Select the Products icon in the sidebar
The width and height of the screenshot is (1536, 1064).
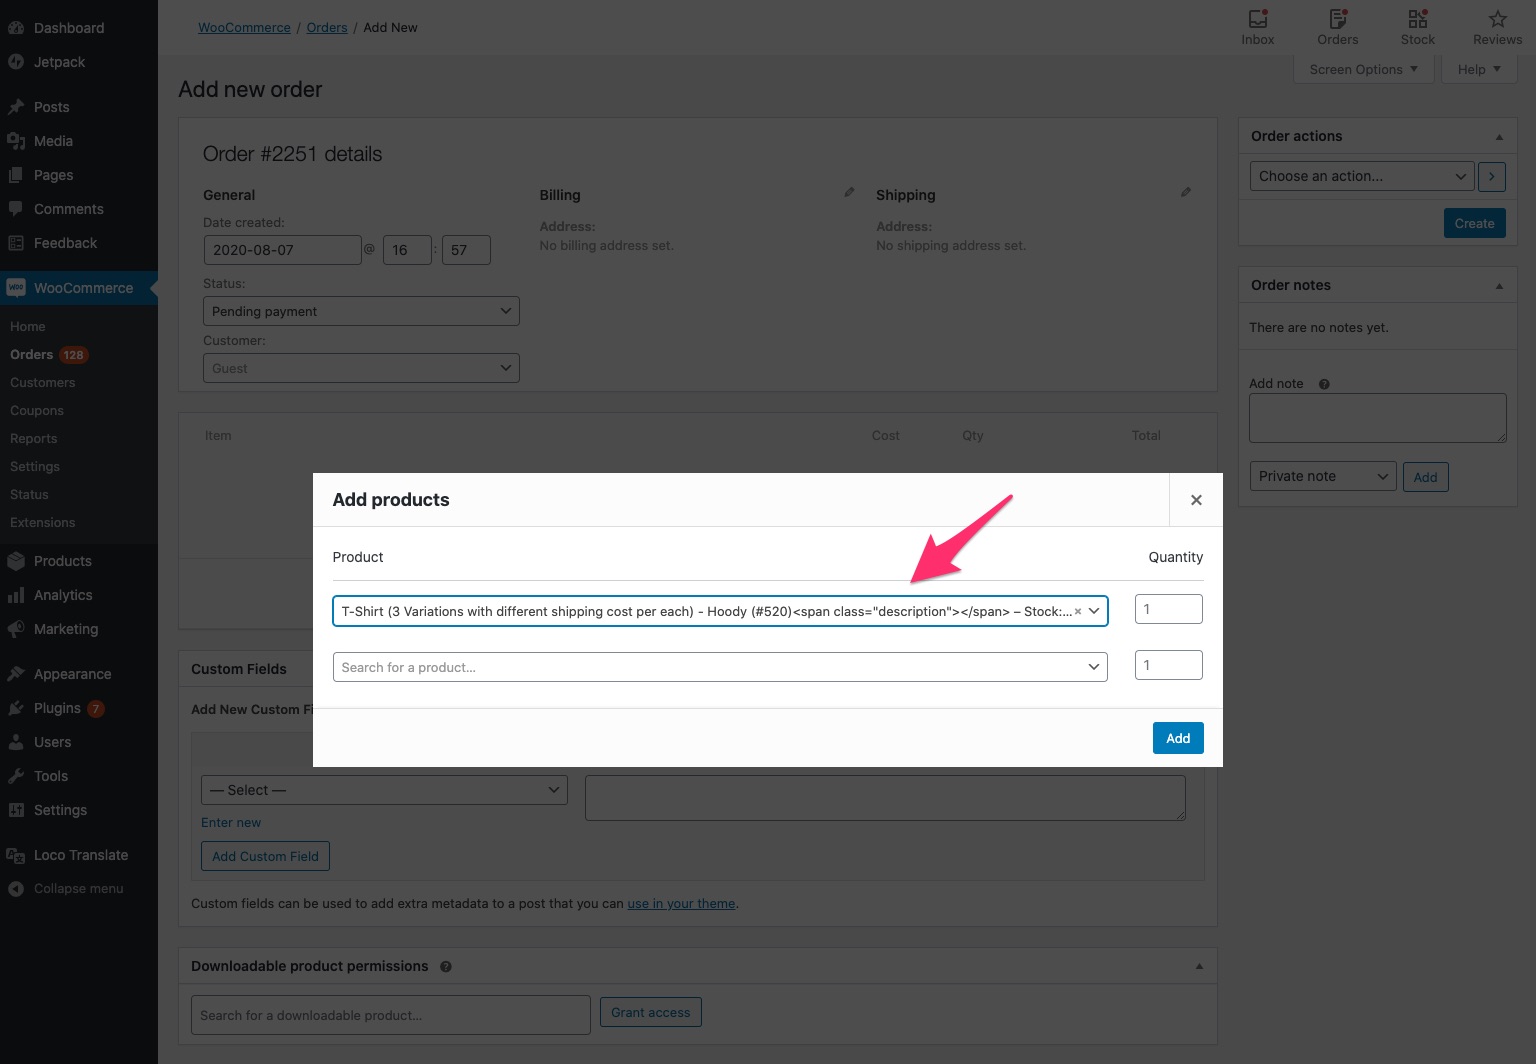pyautogui.click(x=17, y=561)
